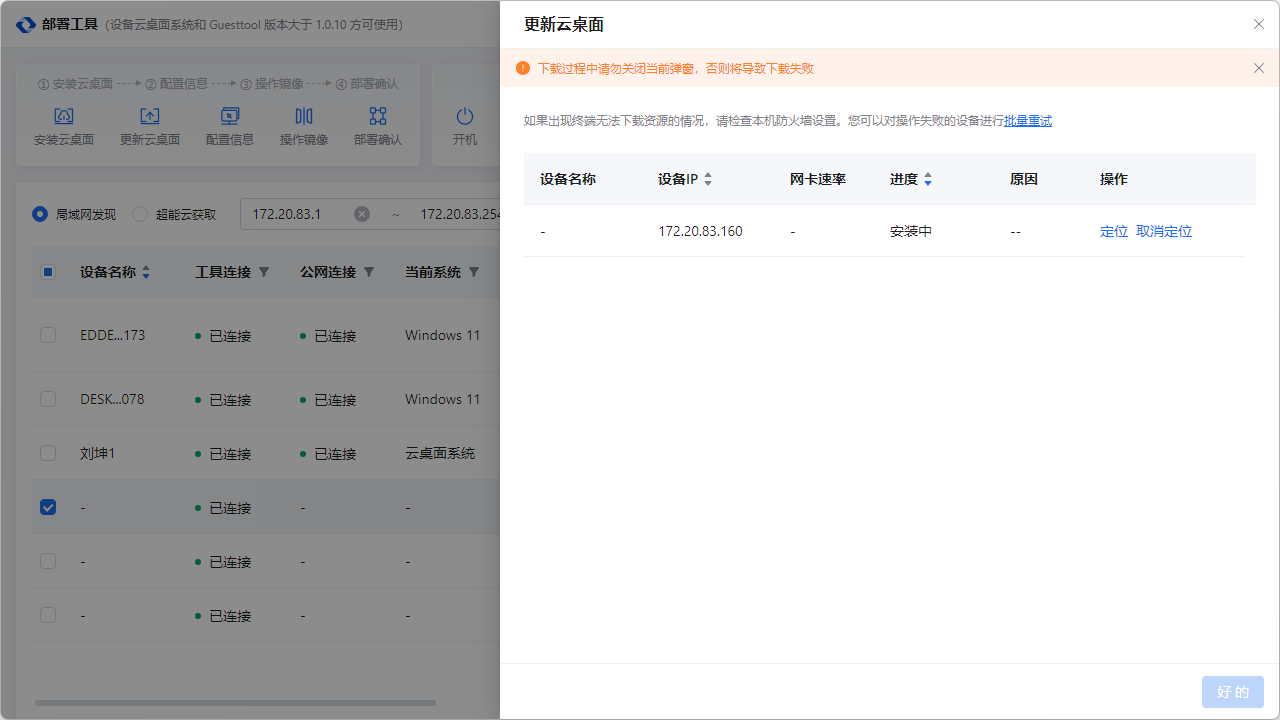The width and height of the screenshot is (1280, 720).
Task: Click the DESK...078 device name
Action: pyautogui.click(x=112, y=399)
